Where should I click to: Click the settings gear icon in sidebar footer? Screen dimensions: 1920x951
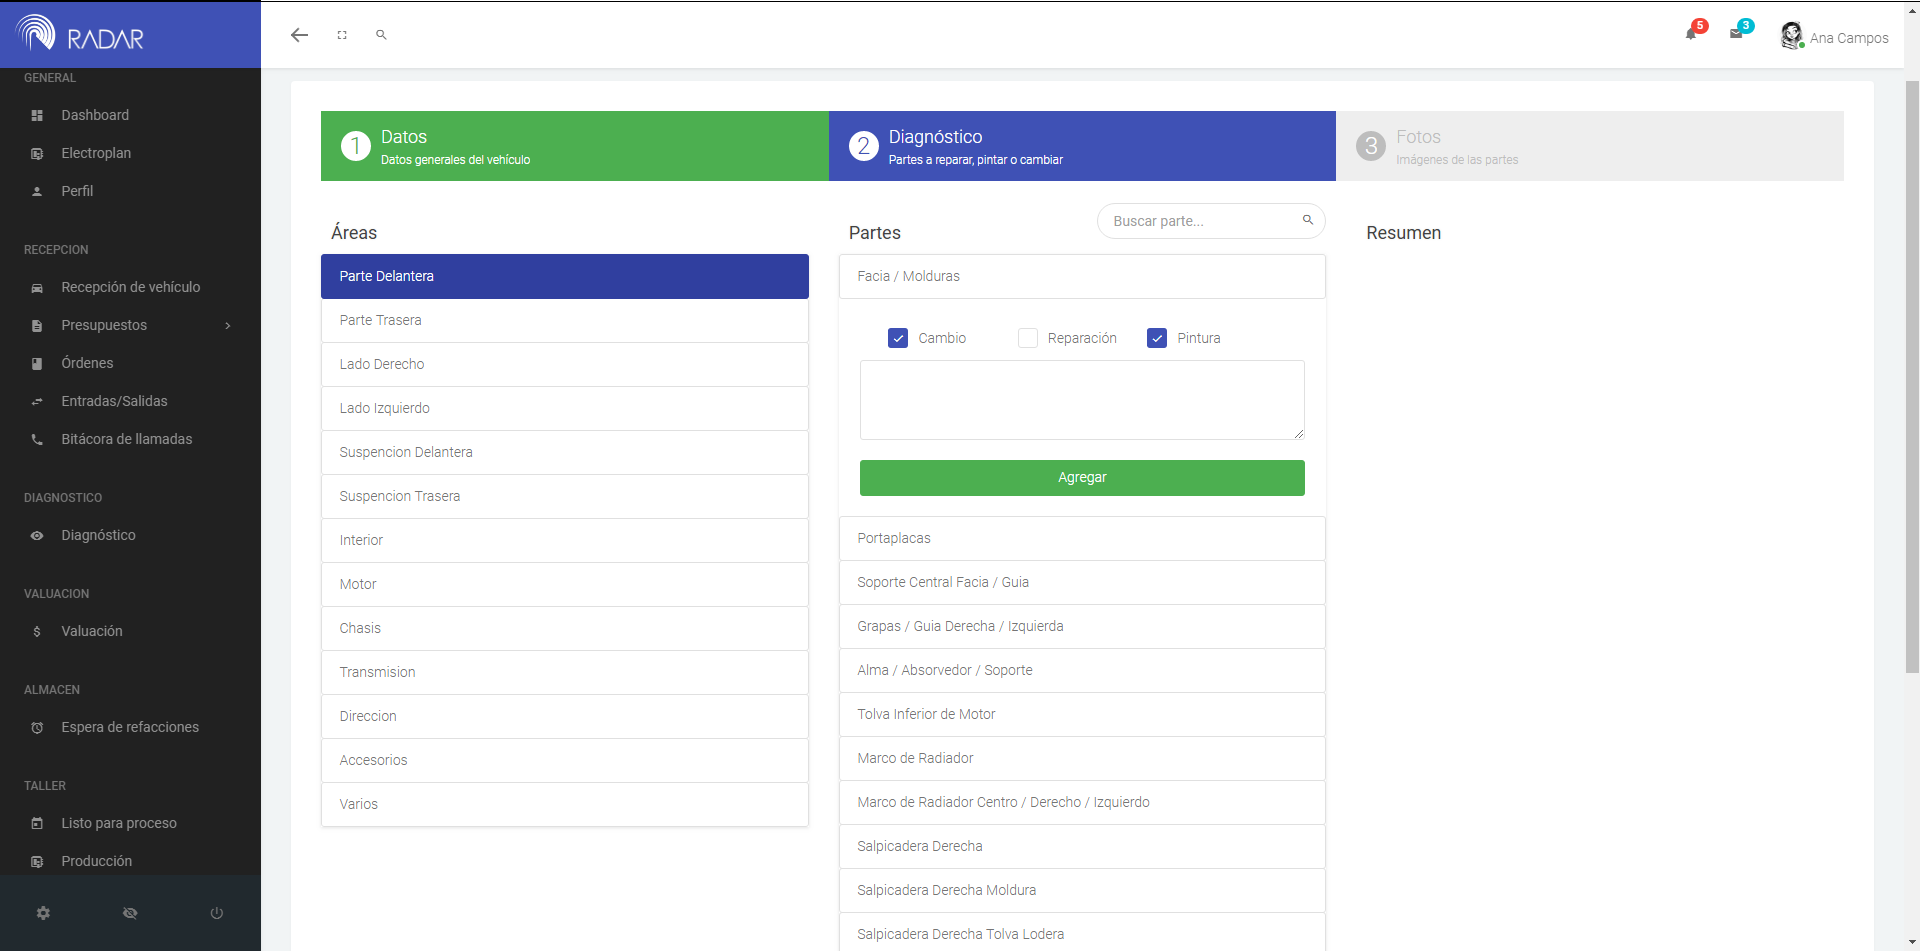click(x=43, y=913)
